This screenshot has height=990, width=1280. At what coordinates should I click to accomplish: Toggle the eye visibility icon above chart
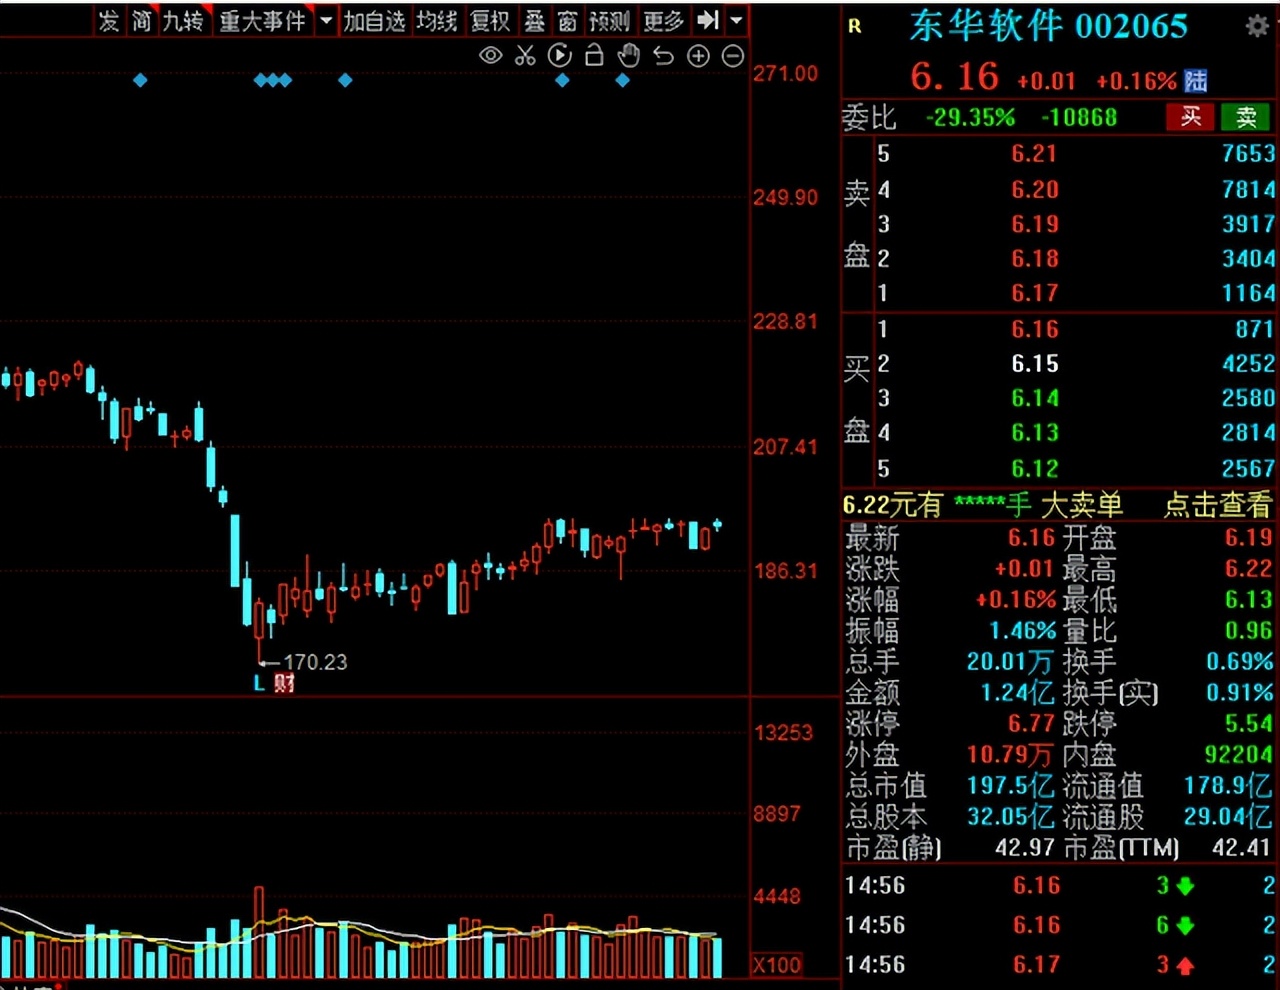click(x=490, y=56)
